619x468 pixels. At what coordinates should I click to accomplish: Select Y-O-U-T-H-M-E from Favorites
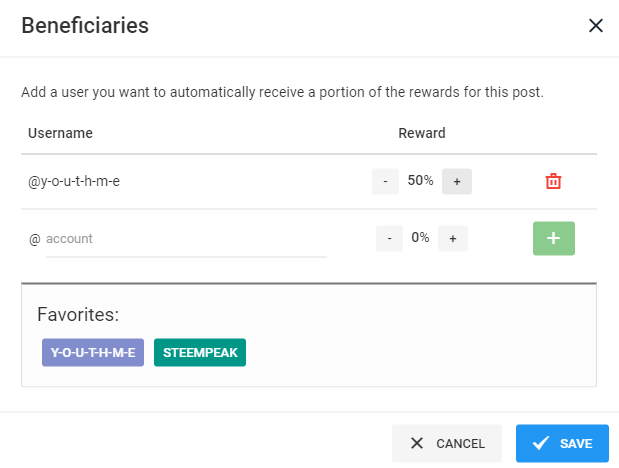coord(93,352)
